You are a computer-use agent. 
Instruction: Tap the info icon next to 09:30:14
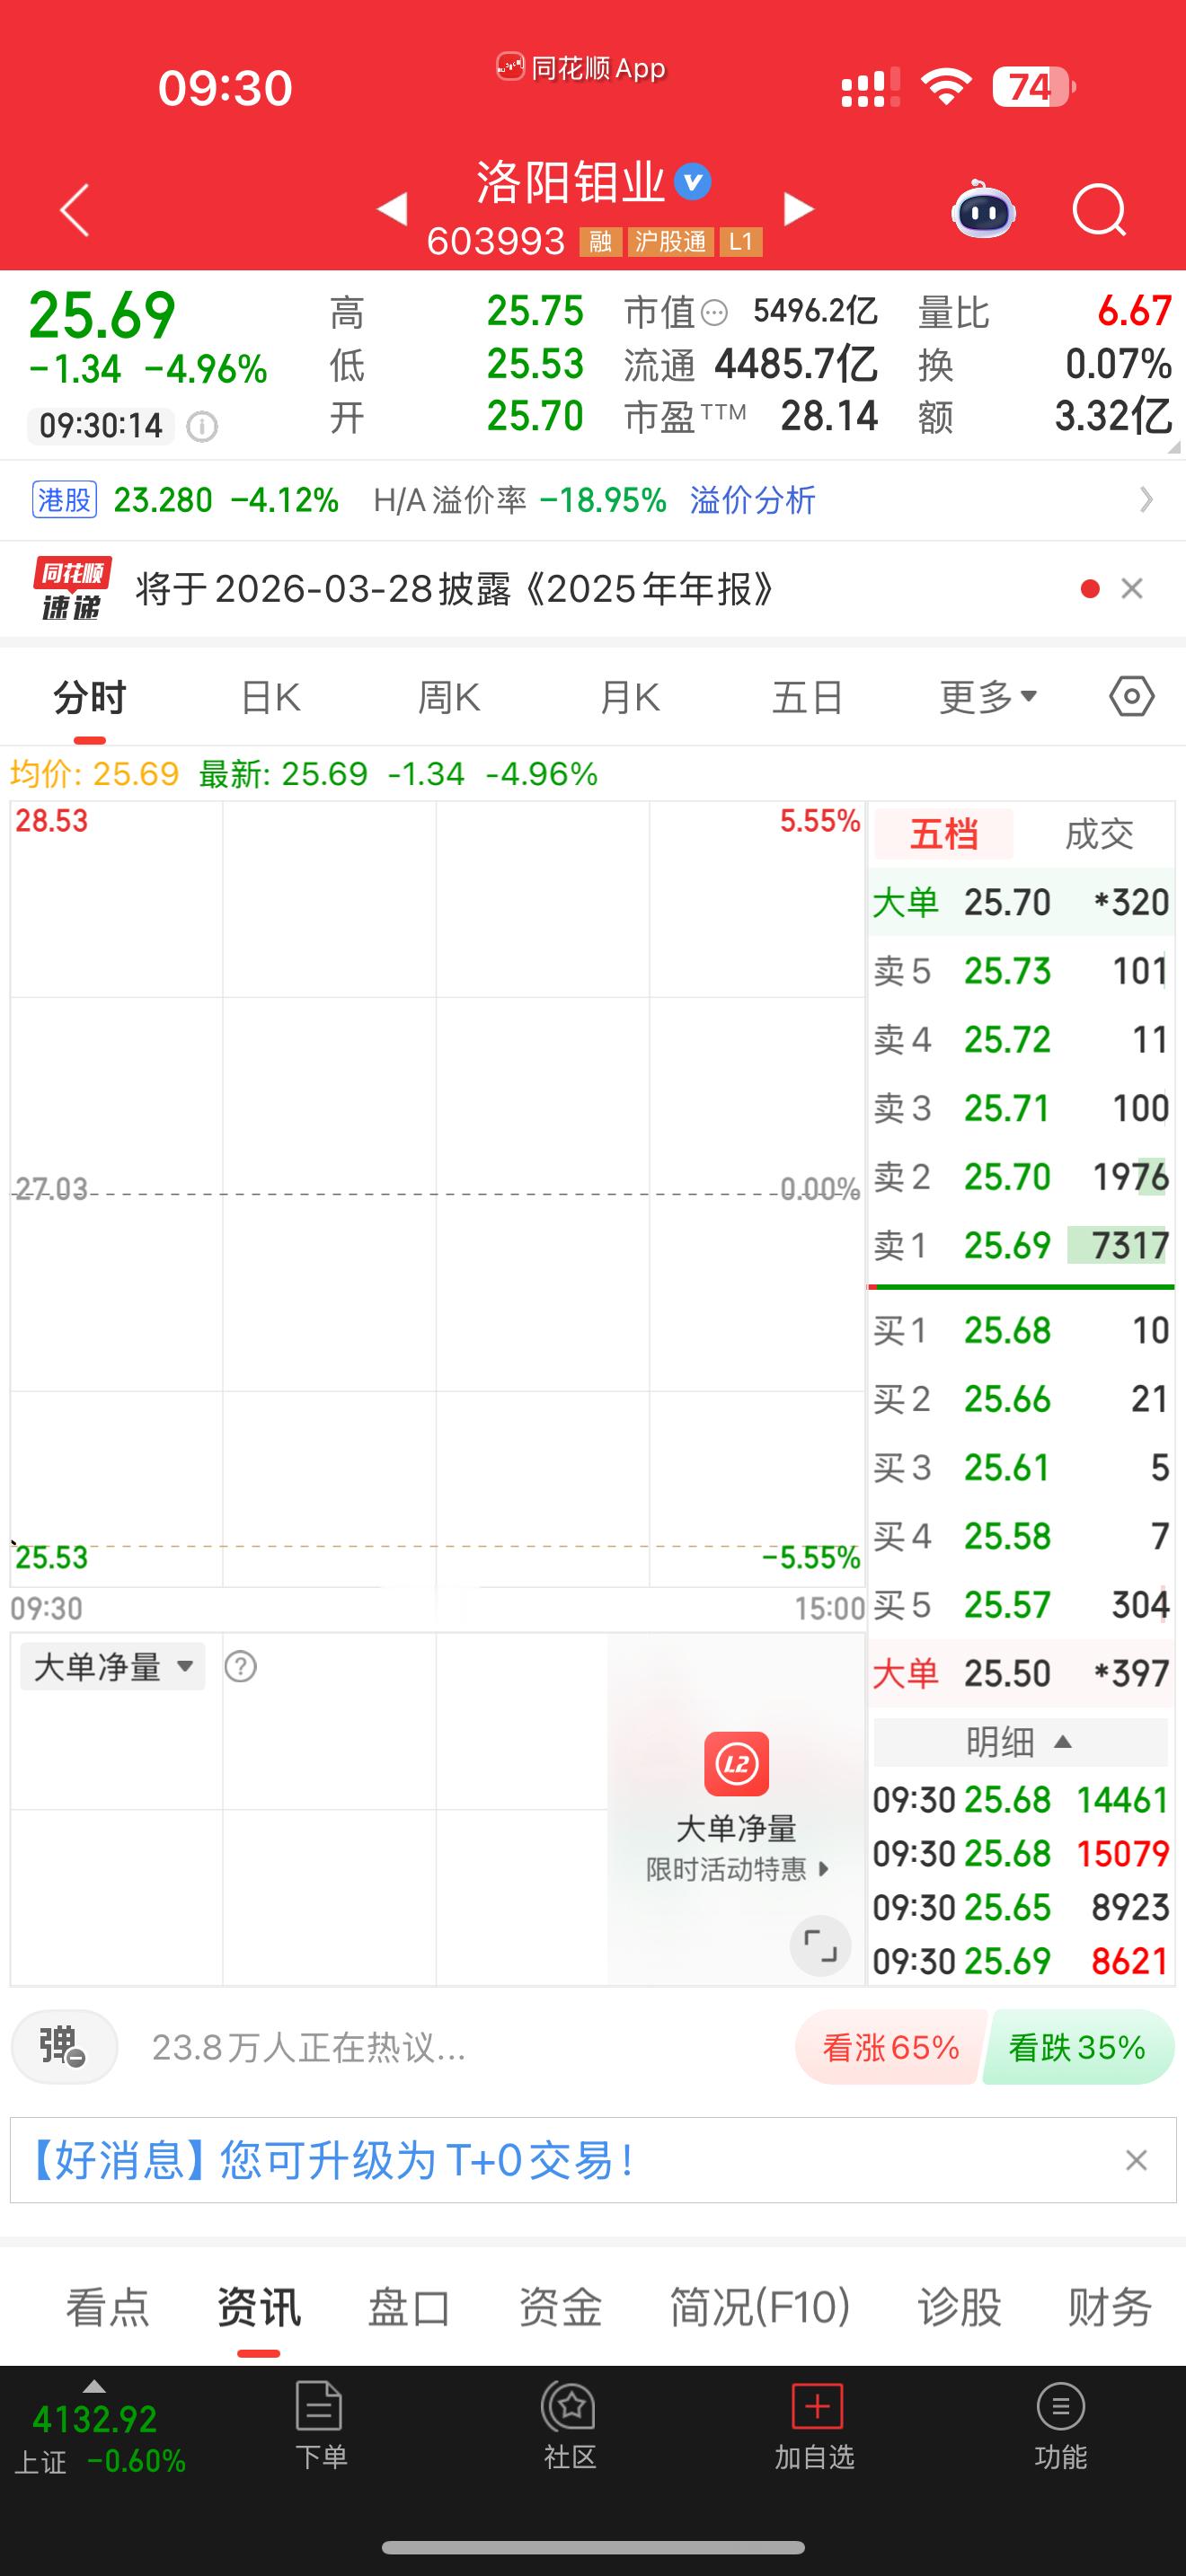tap(202, 427)
